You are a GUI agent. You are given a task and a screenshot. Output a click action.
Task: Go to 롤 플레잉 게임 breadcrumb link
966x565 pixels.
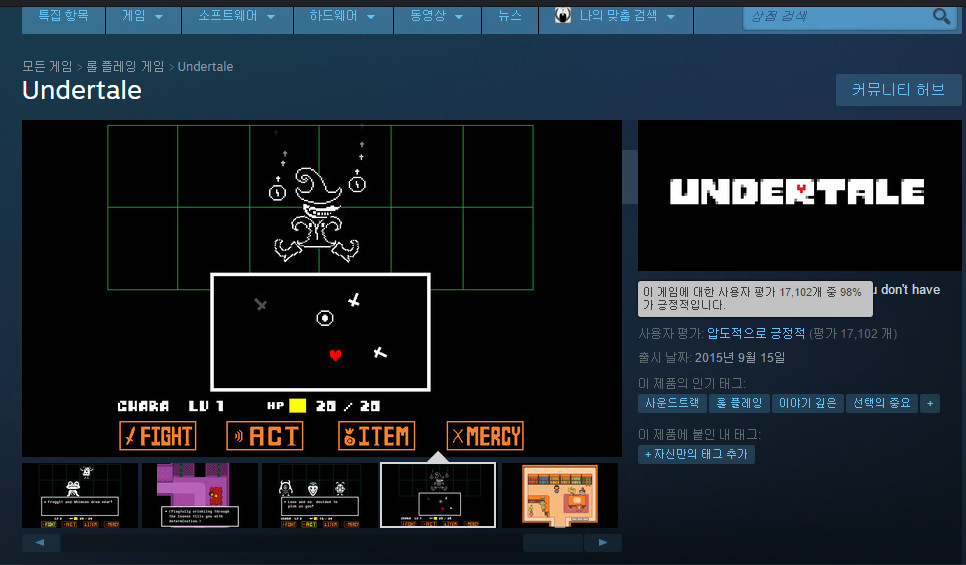tap(125, 67)
